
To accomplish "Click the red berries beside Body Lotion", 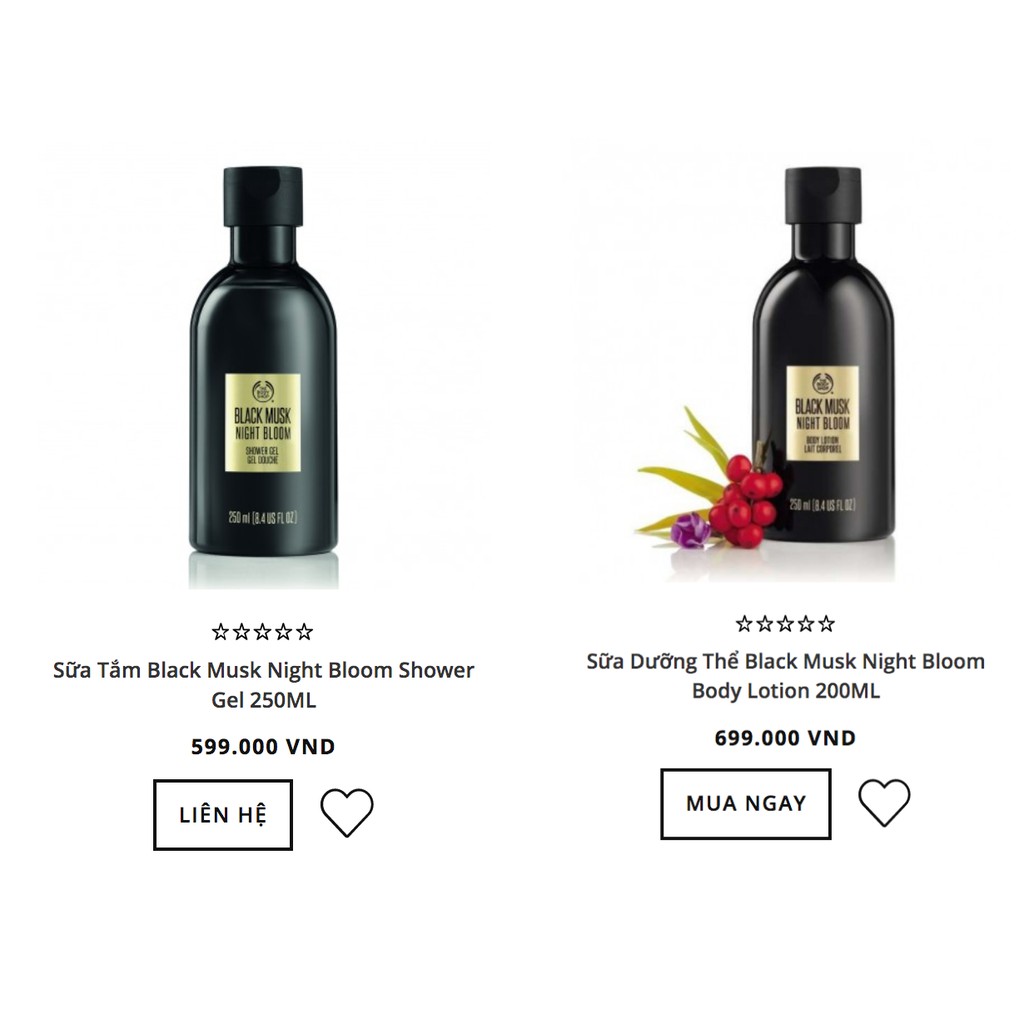I will coord(745,500).
